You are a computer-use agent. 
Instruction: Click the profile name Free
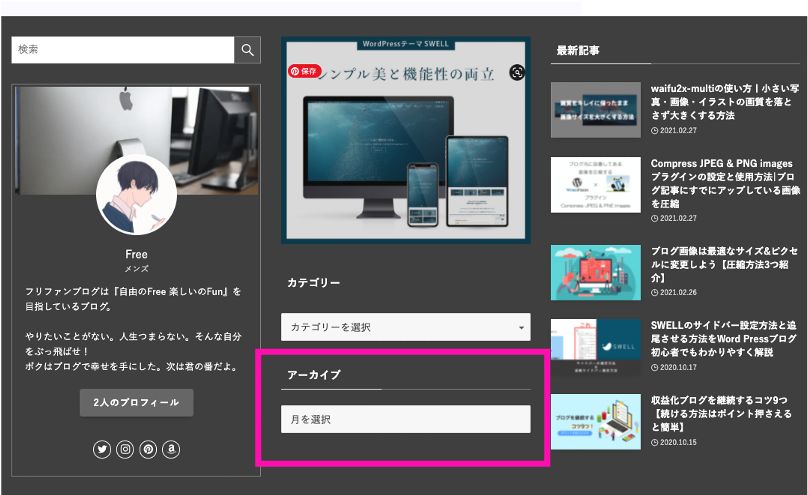point(137,254)
